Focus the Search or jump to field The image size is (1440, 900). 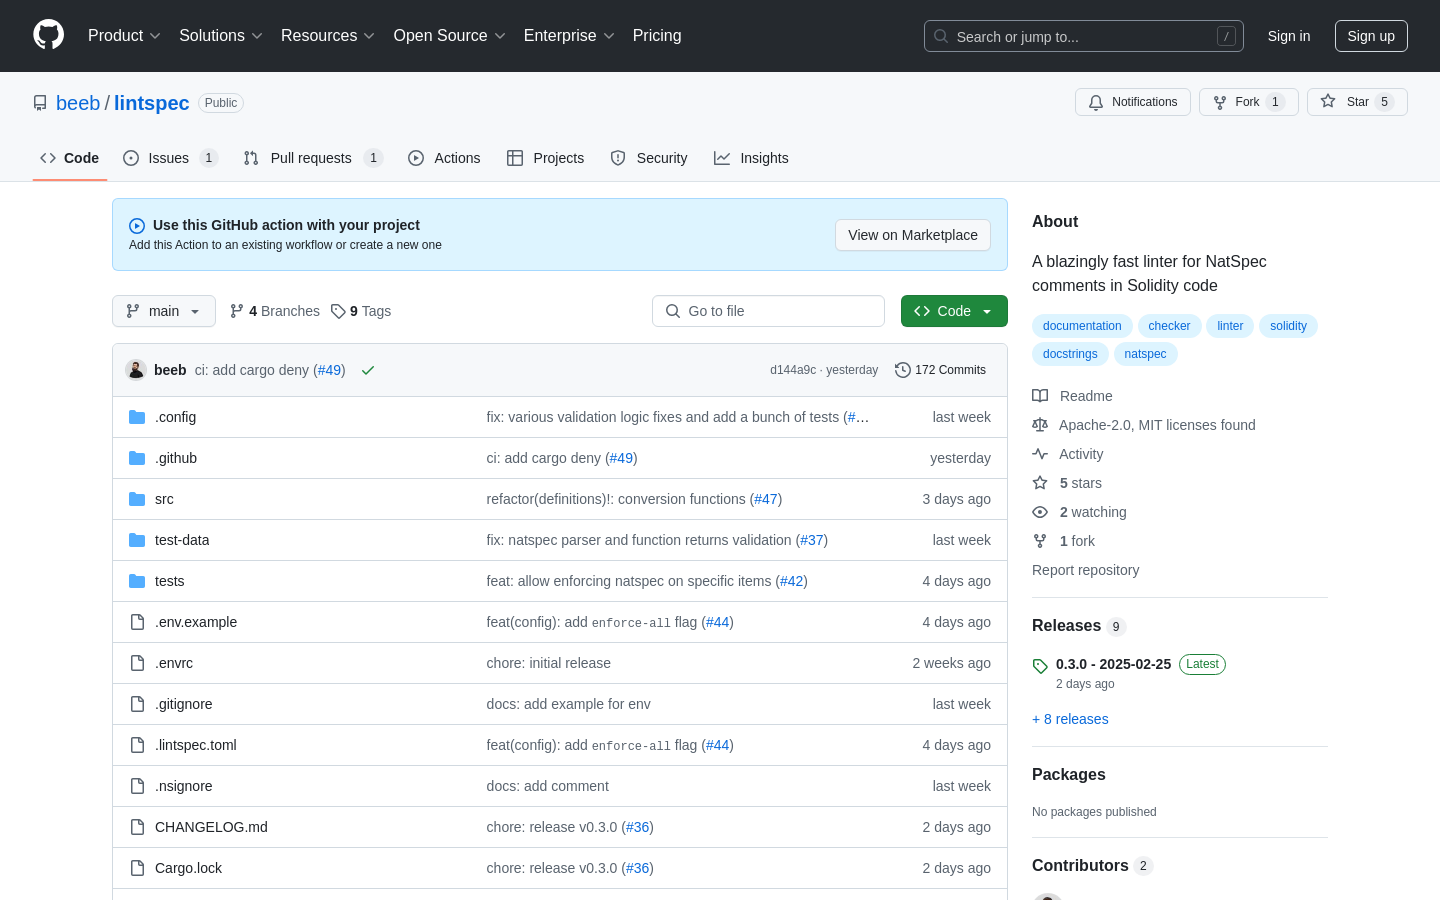point(1084,36)
